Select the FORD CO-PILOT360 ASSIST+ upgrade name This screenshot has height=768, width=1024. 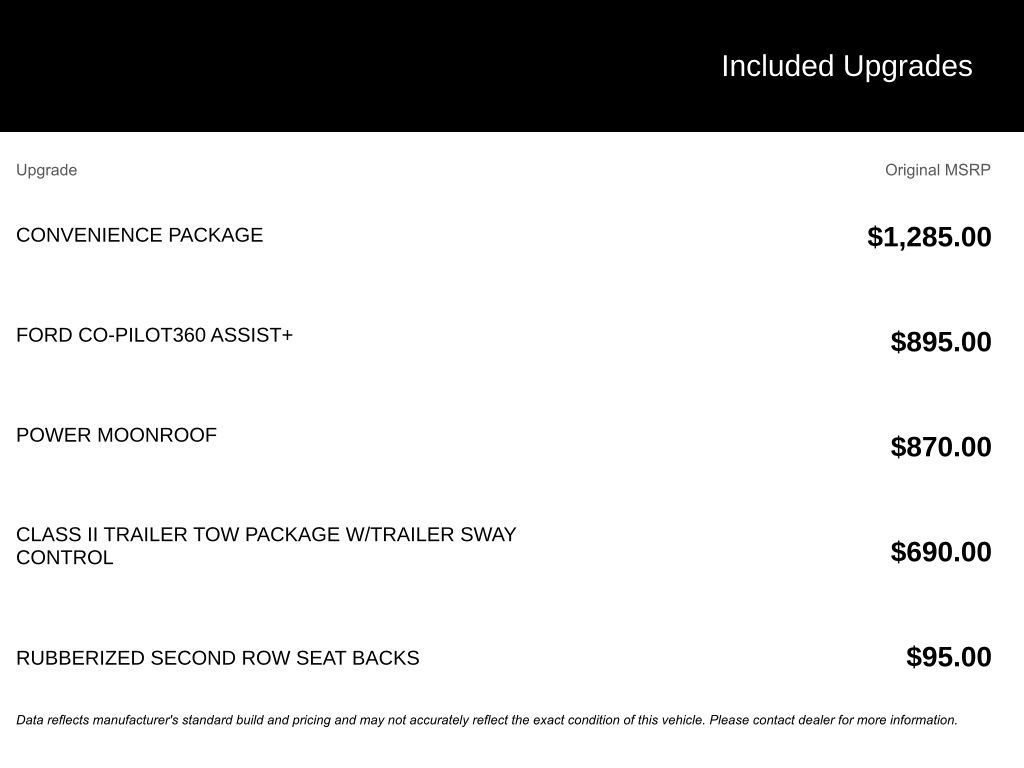(154, 335)
